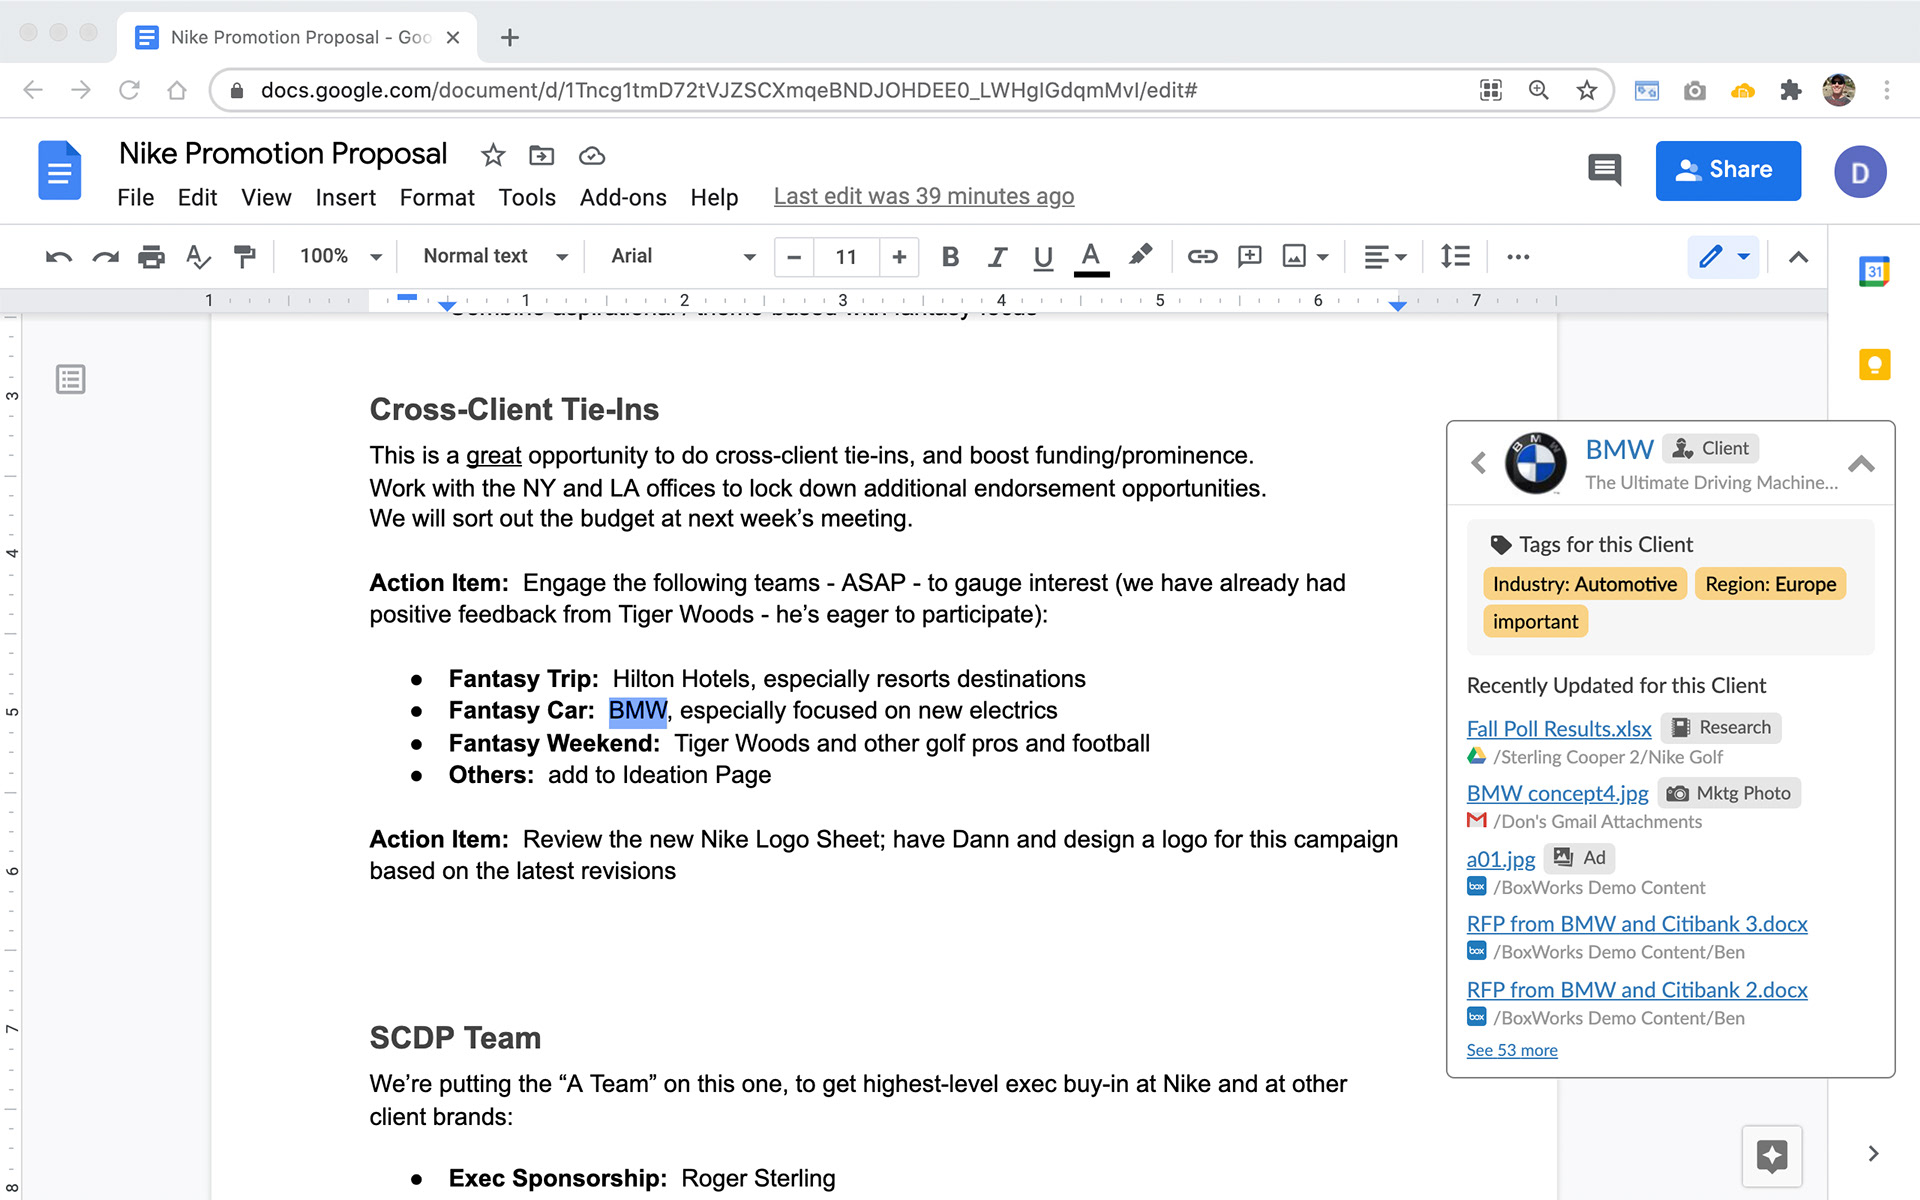Image resolution: width=1920 pixels, height=1200 pixels.
Task: Toggle underline formatting
Action: (1043, 257)
